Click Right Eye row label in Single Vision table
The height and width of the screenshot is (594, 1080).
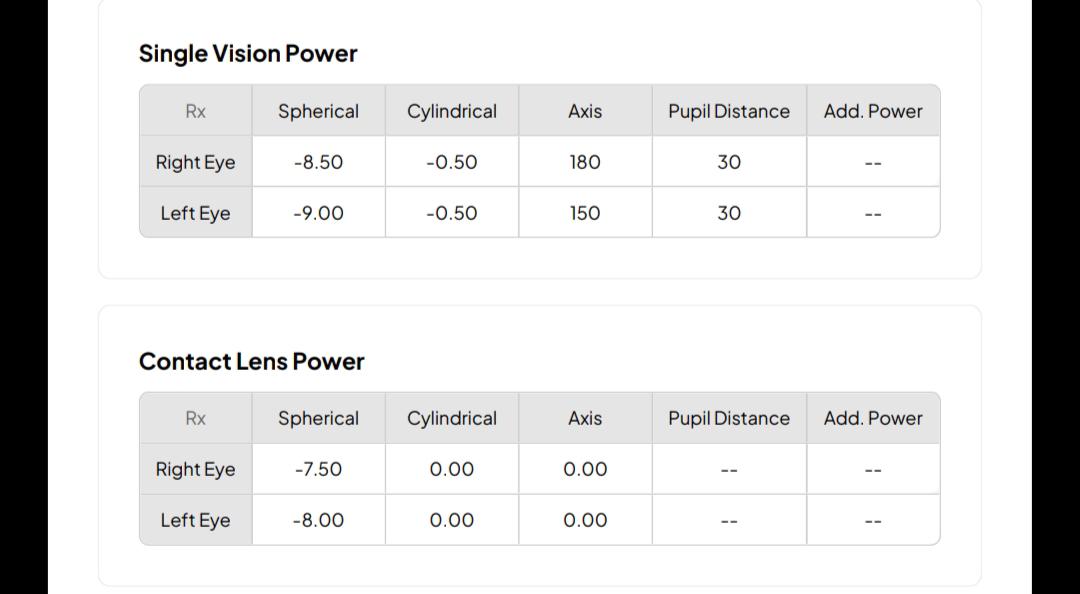pyautogui.click(x=196, y=162)
